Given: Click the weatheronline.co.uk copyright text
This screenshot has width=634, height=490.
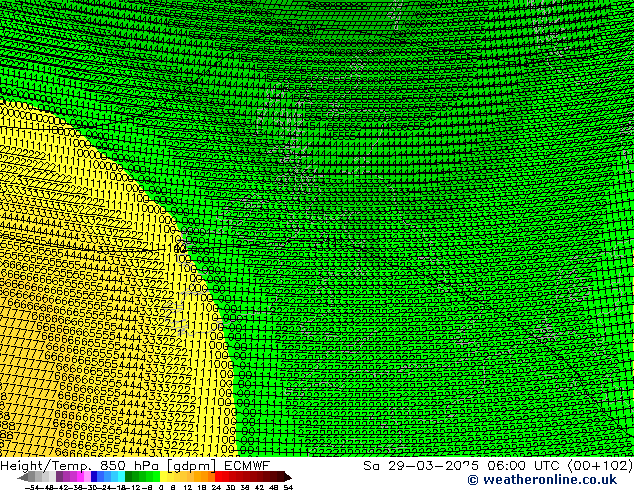Looking at the screenshot, I should 542,480.
